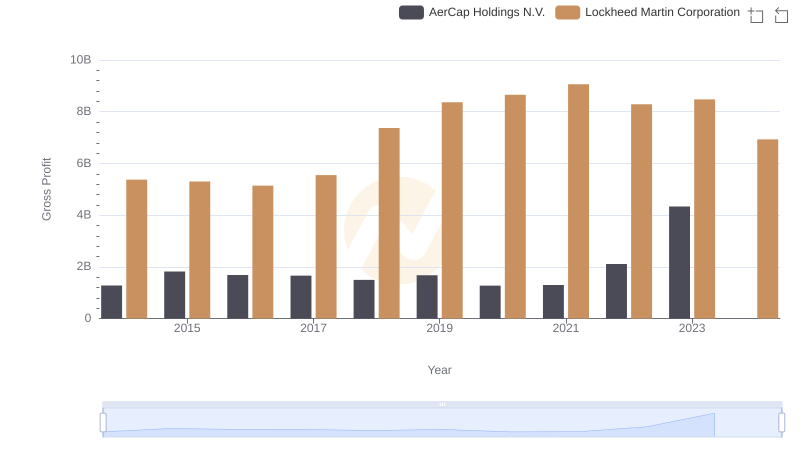Click the Gross Profit axis title
Screen dimensions: 800x461
[46, 189]
